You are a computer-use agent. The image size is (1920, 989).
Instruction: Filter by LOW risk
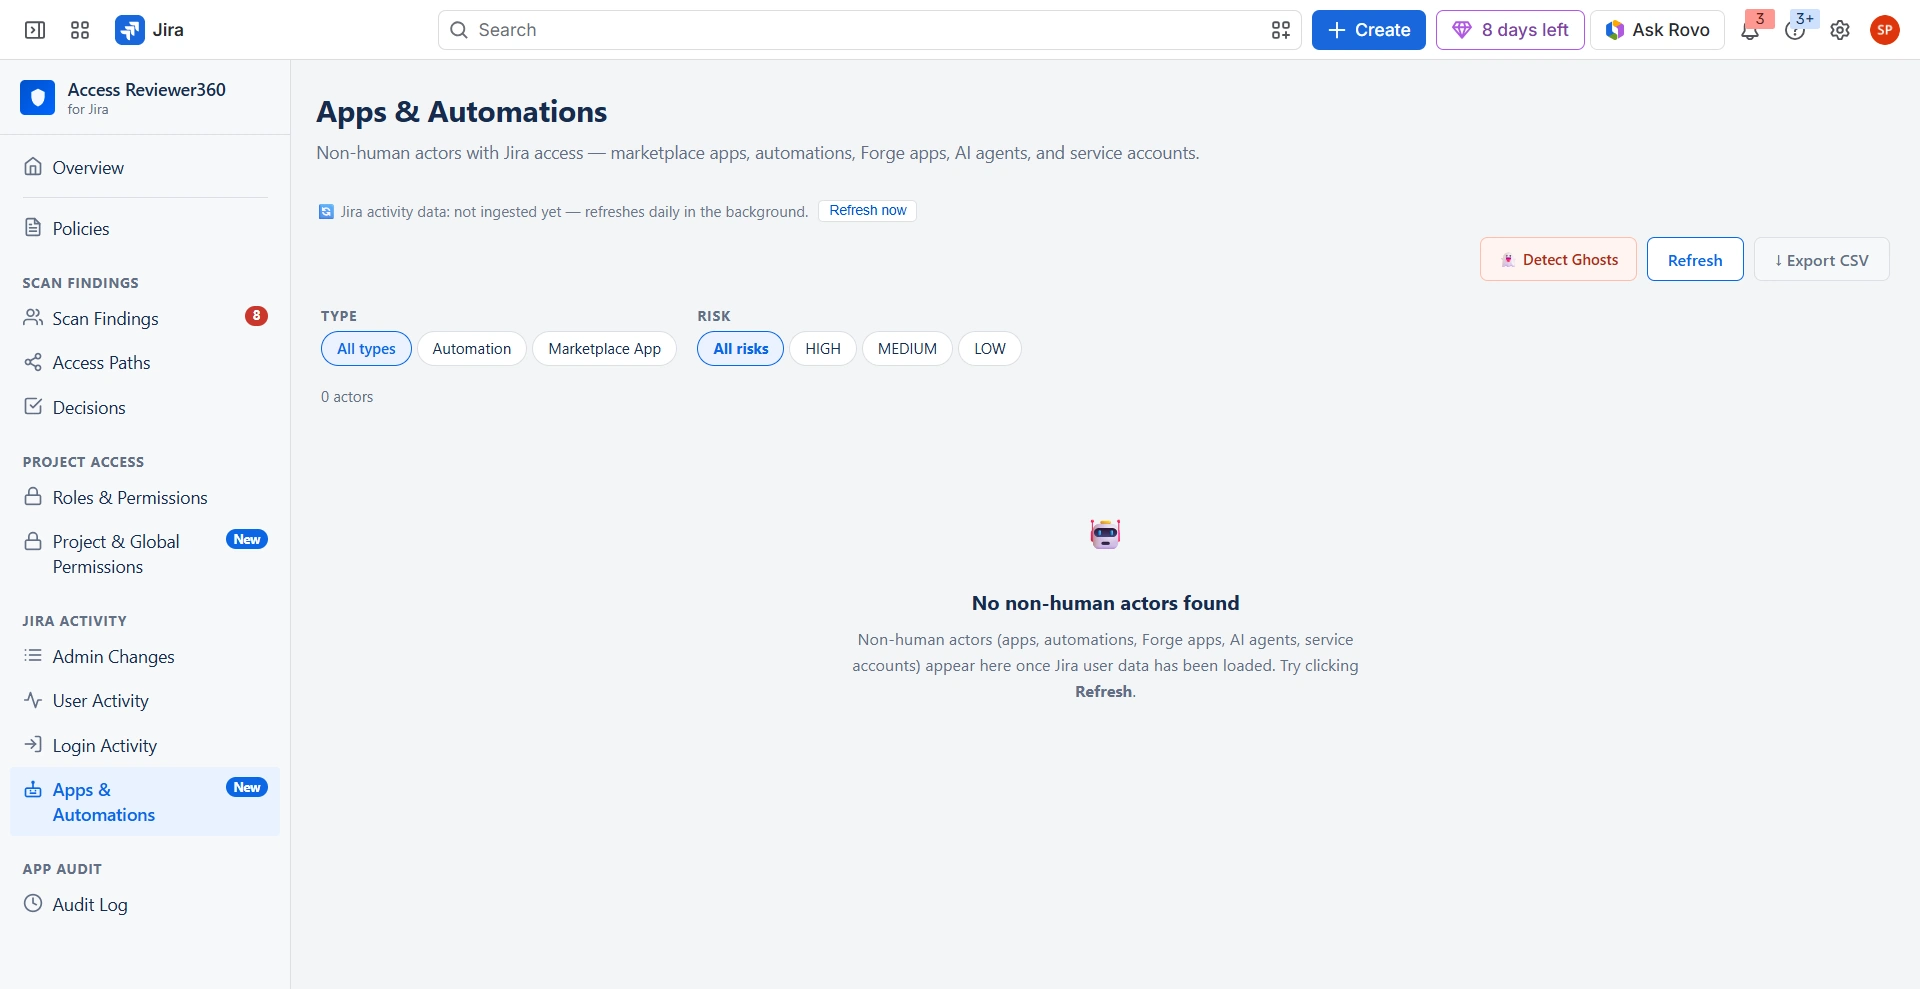coord(990,348)
